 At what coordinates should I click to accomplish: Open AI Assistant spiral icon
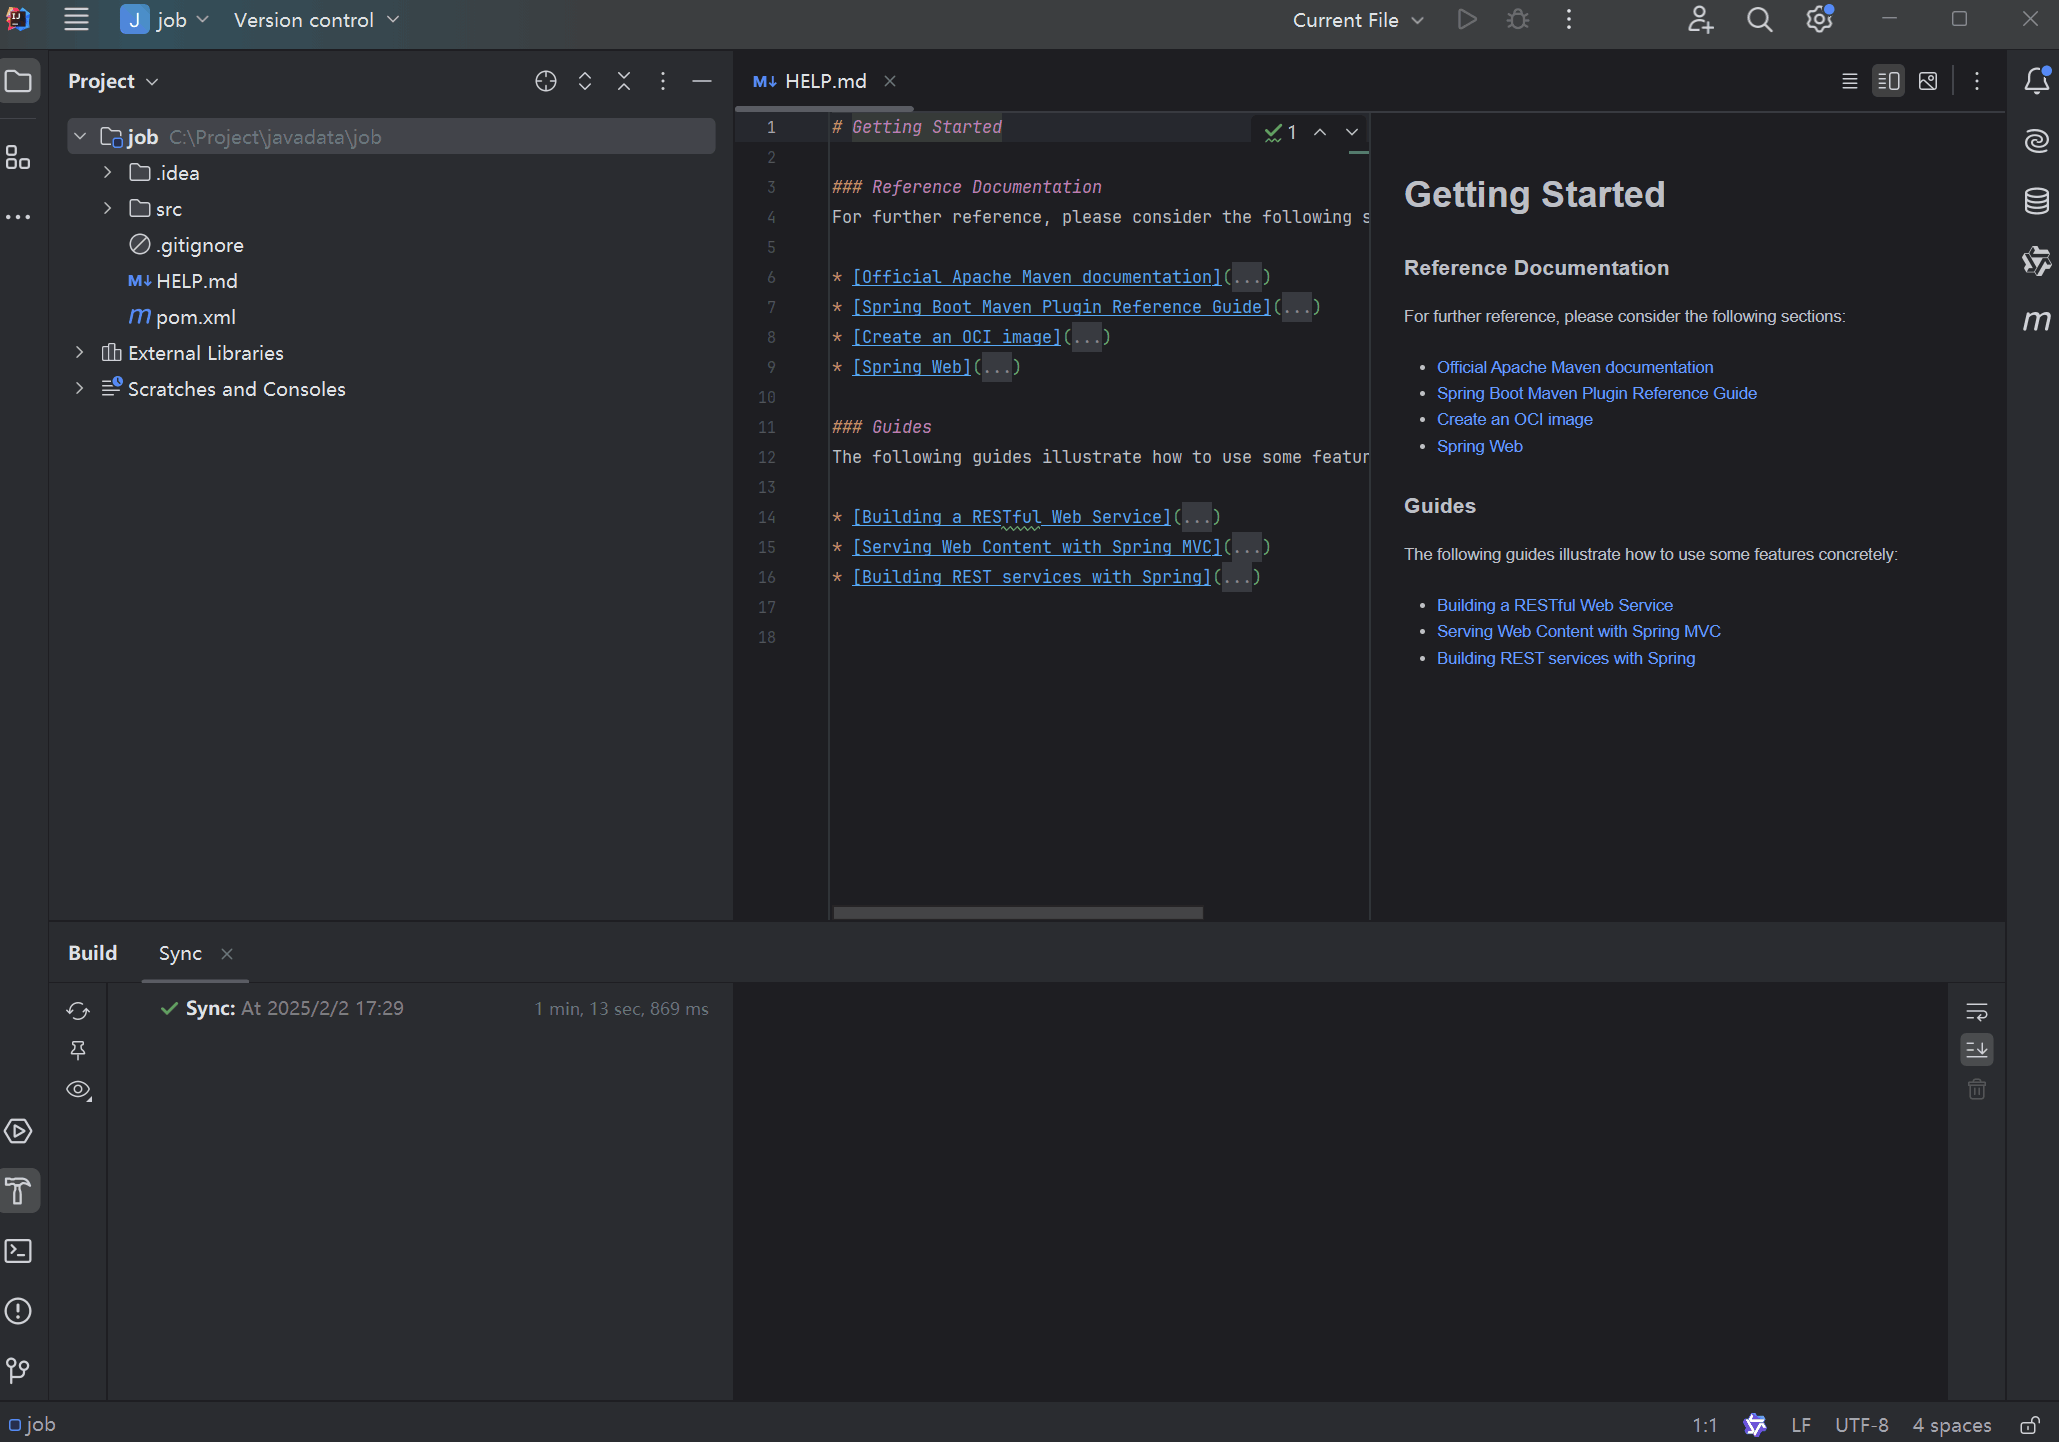[2037, 141]
